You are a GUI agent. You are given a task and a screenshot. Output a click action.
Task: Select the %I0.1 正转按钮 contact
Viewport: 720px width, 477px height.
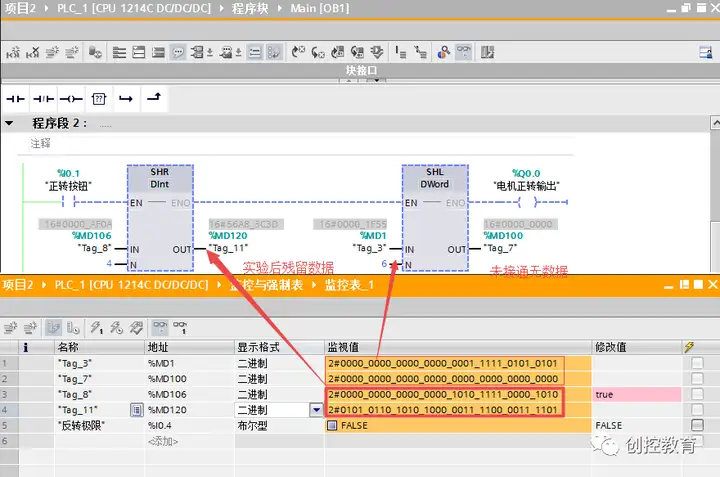[x=68, y=202]
